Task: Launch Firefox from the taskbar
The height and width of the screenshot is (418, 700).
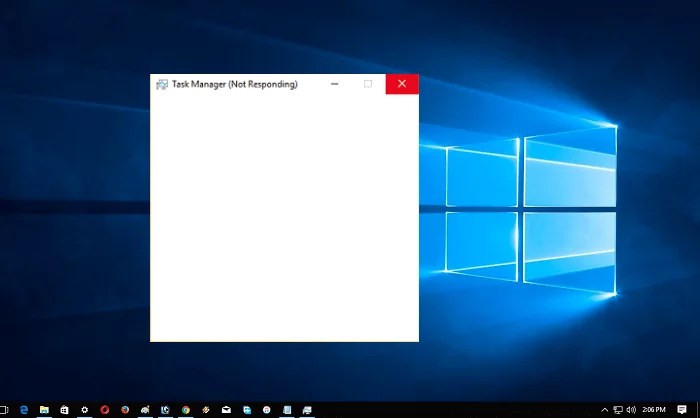Action: 125,410
